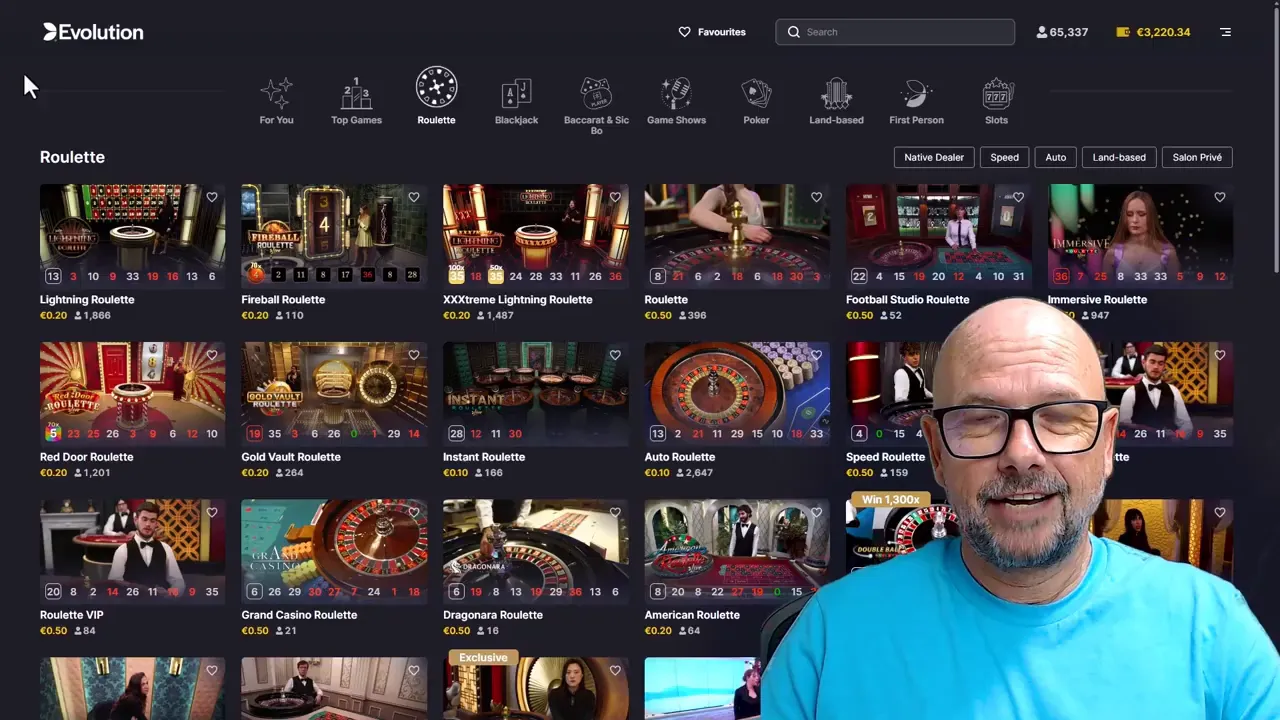Click the Exclusive-tagged game thumbnail

click(536, 688)
